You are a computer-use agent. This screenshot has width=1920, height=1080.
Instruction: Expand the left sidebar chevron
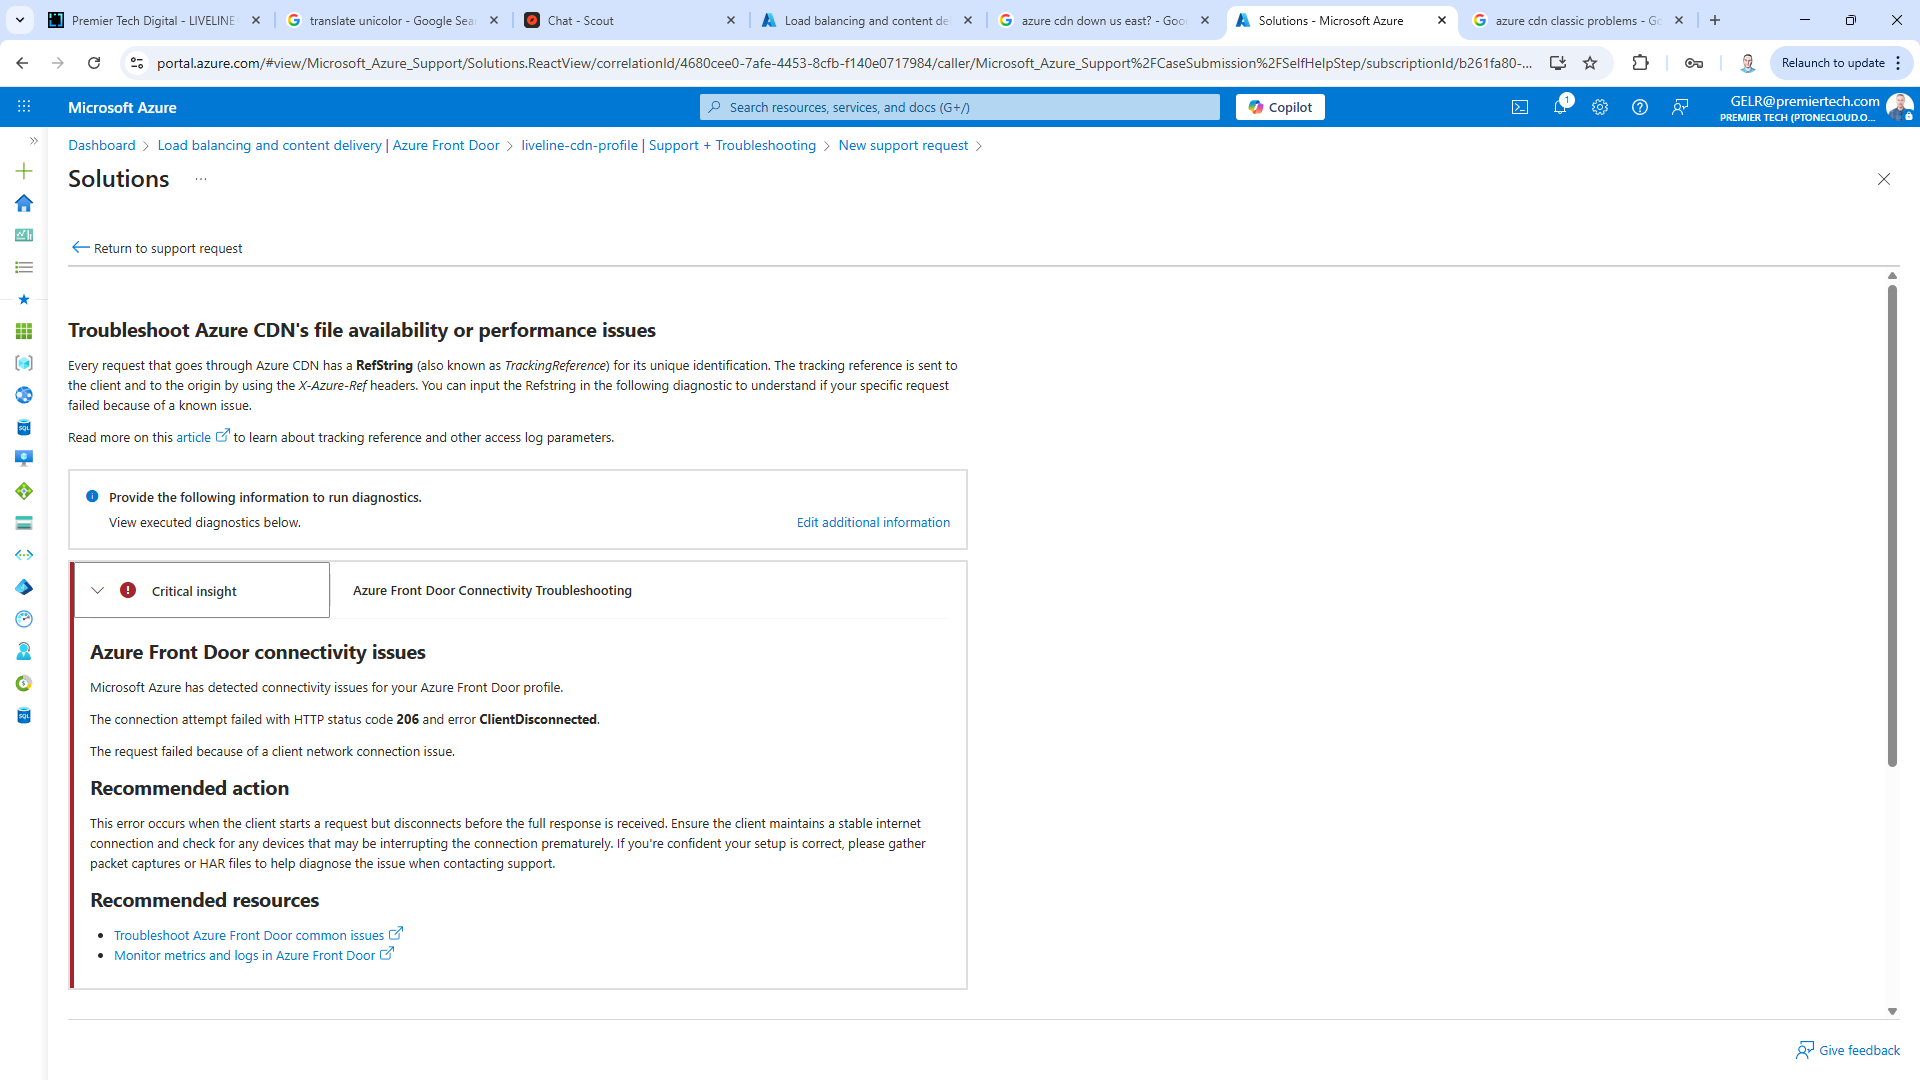tap(33, 141)
